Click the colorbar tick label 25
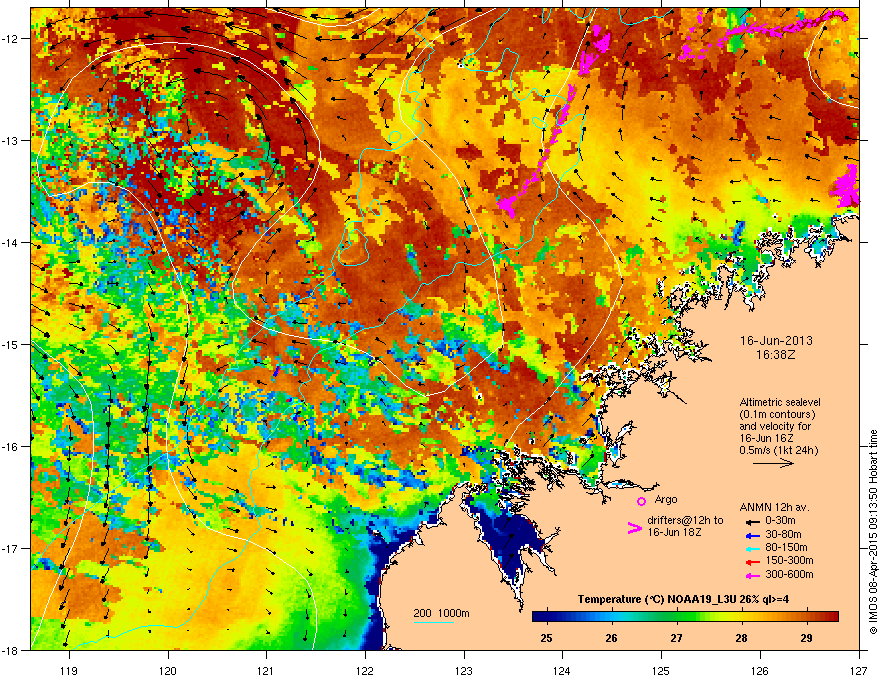This screenshot has width=880, height=680. click(546, 638)
